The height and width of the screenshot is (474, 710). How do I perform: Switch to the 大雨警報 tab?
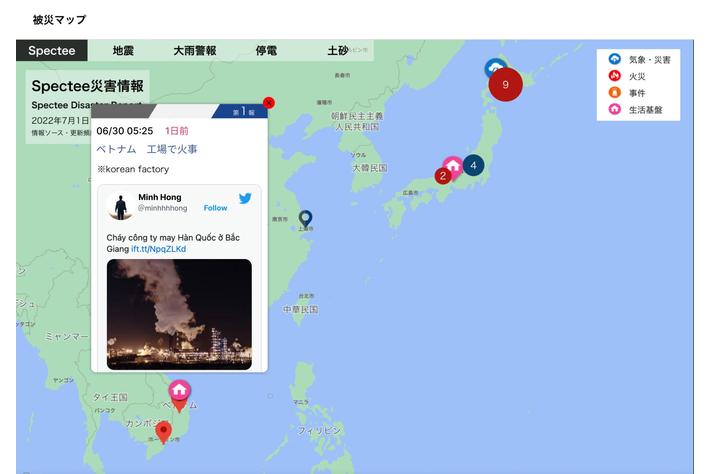(195, 50)
